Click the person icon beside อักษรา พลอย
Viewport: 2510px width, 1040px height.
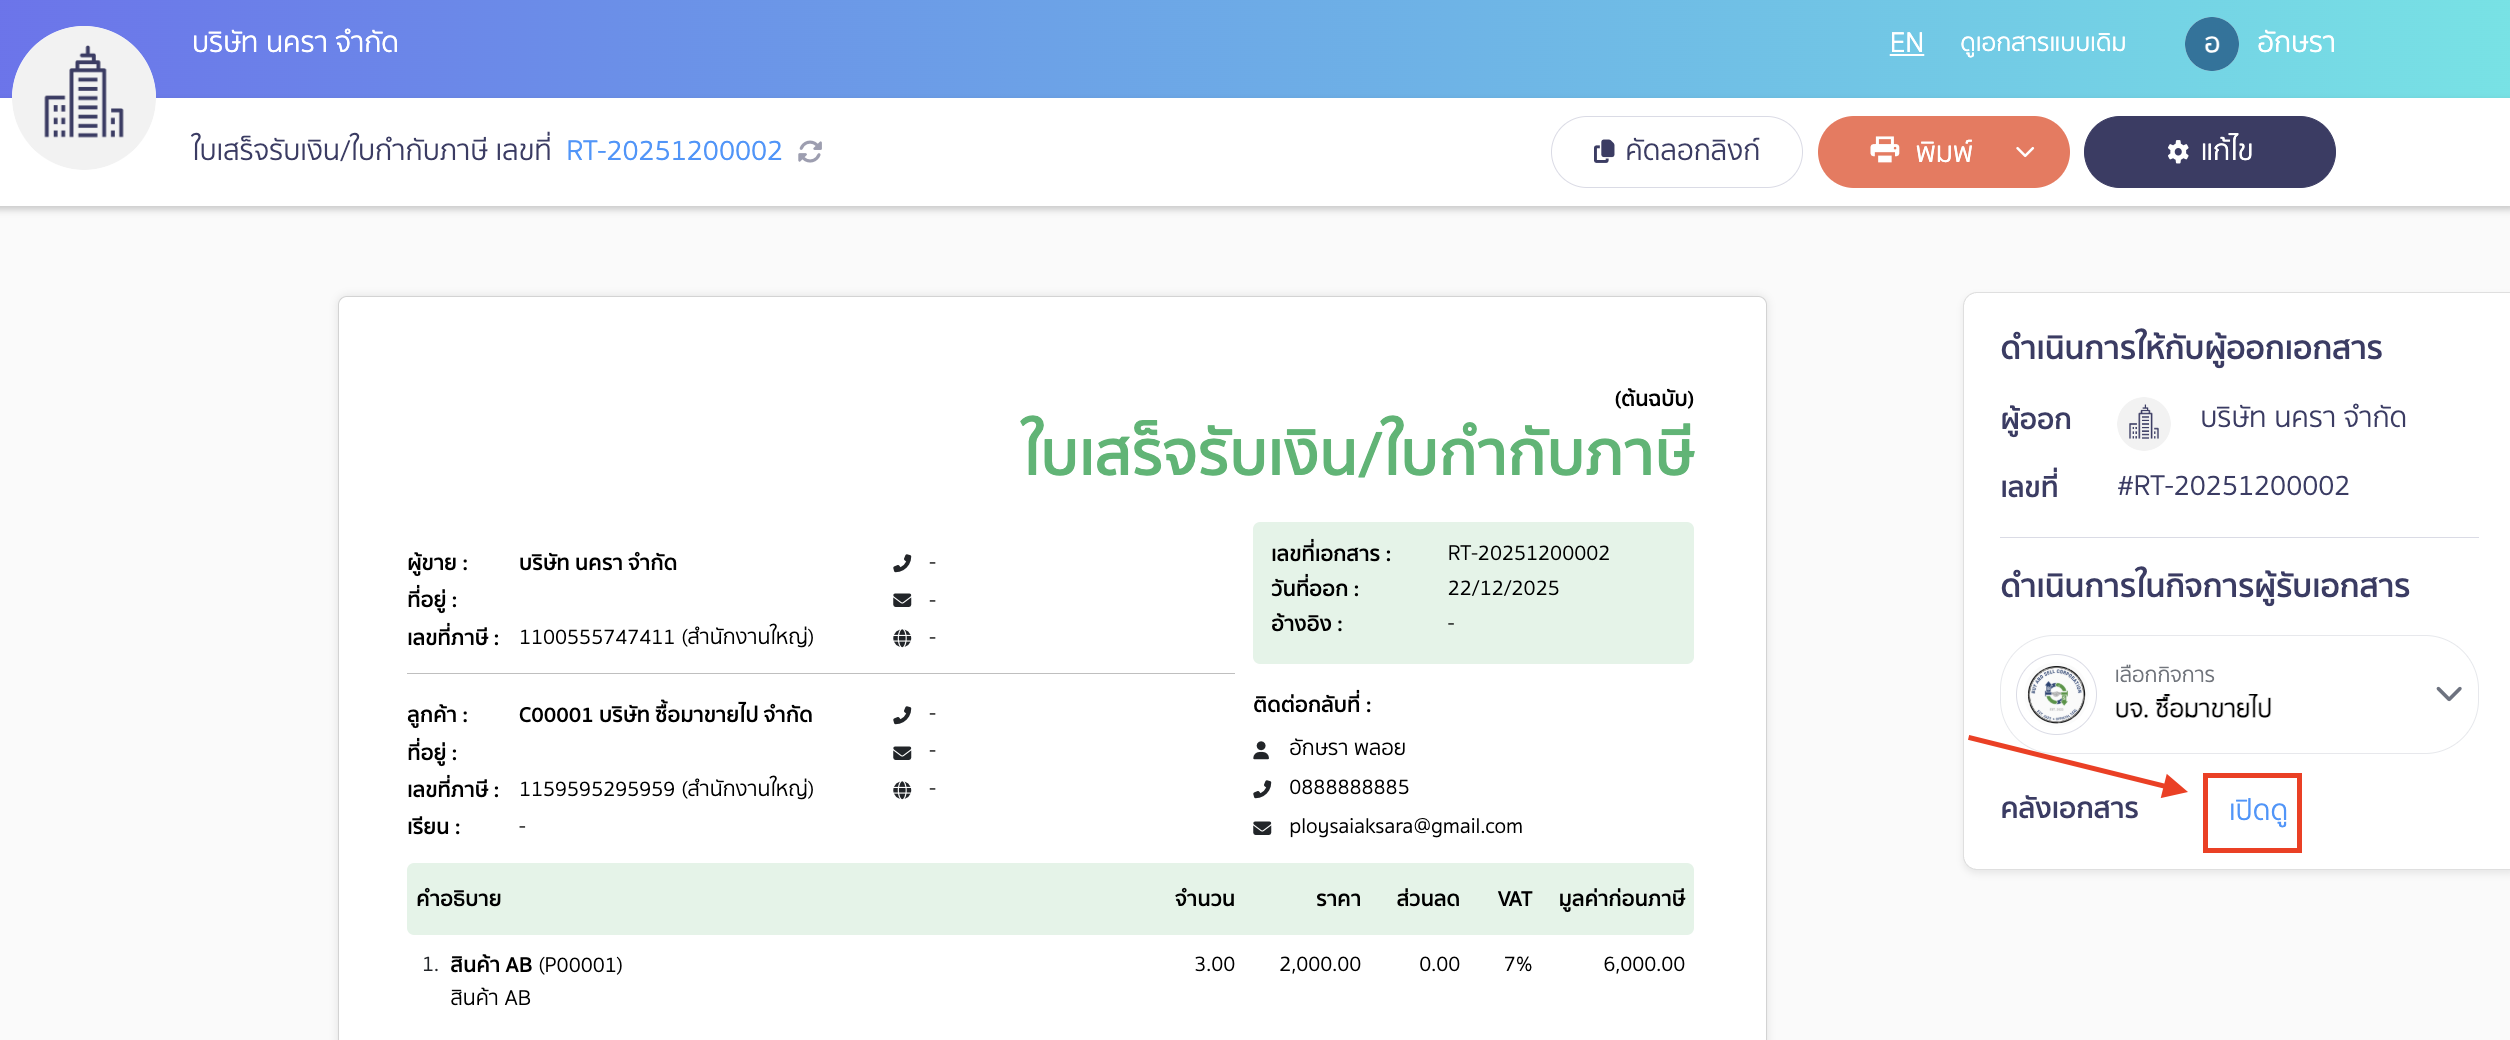[1262, 747]
